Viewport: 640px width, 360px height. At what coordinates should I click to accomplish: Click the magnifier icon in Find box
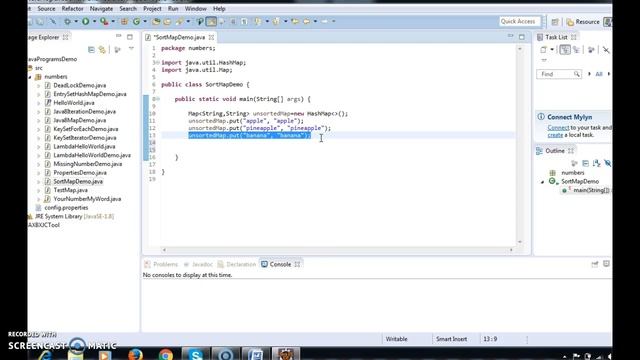pos(577,74)
